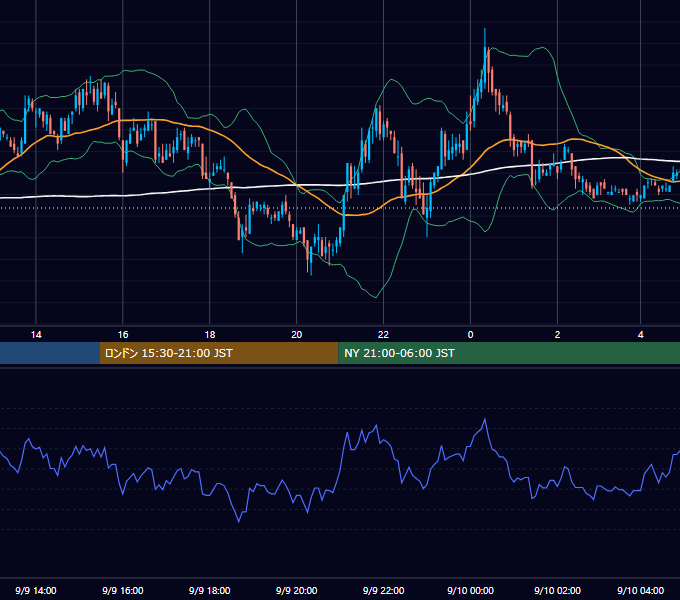The height and width of the screenshot is (600, 680).
Task: Click the London session bar 15:30-21:00 JST
Action: tap(219, 353)
